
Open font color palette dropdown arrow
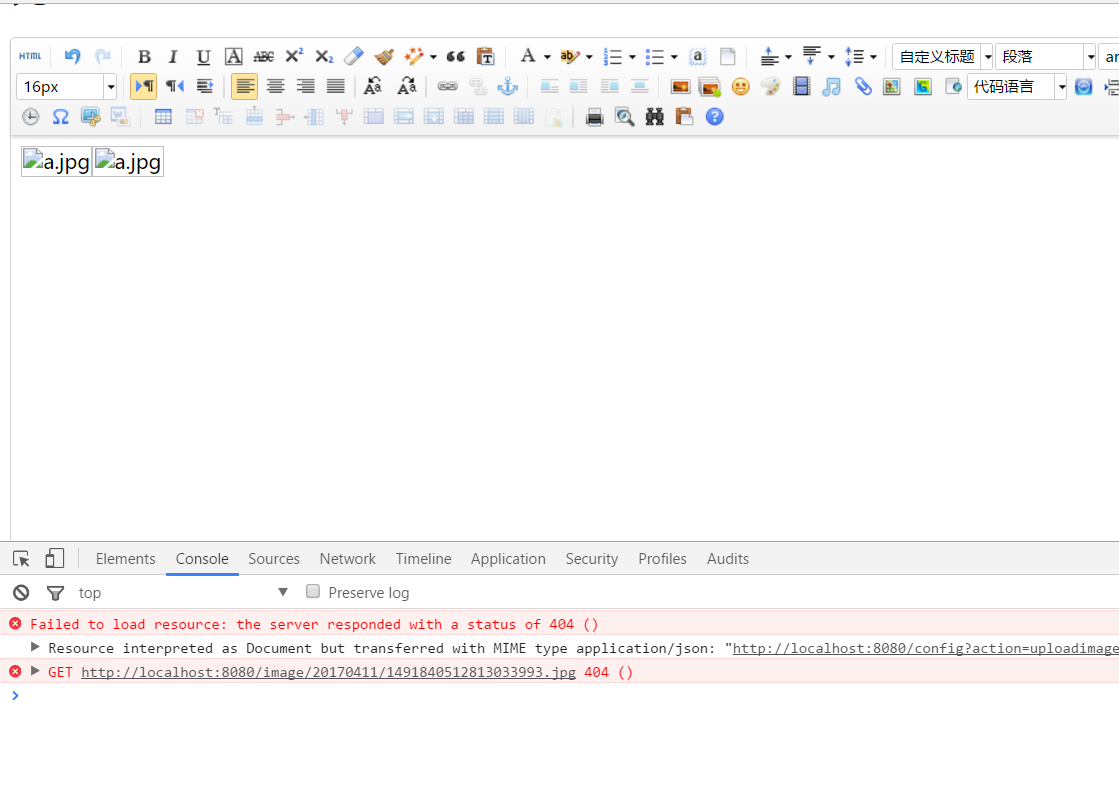point(547,56)
